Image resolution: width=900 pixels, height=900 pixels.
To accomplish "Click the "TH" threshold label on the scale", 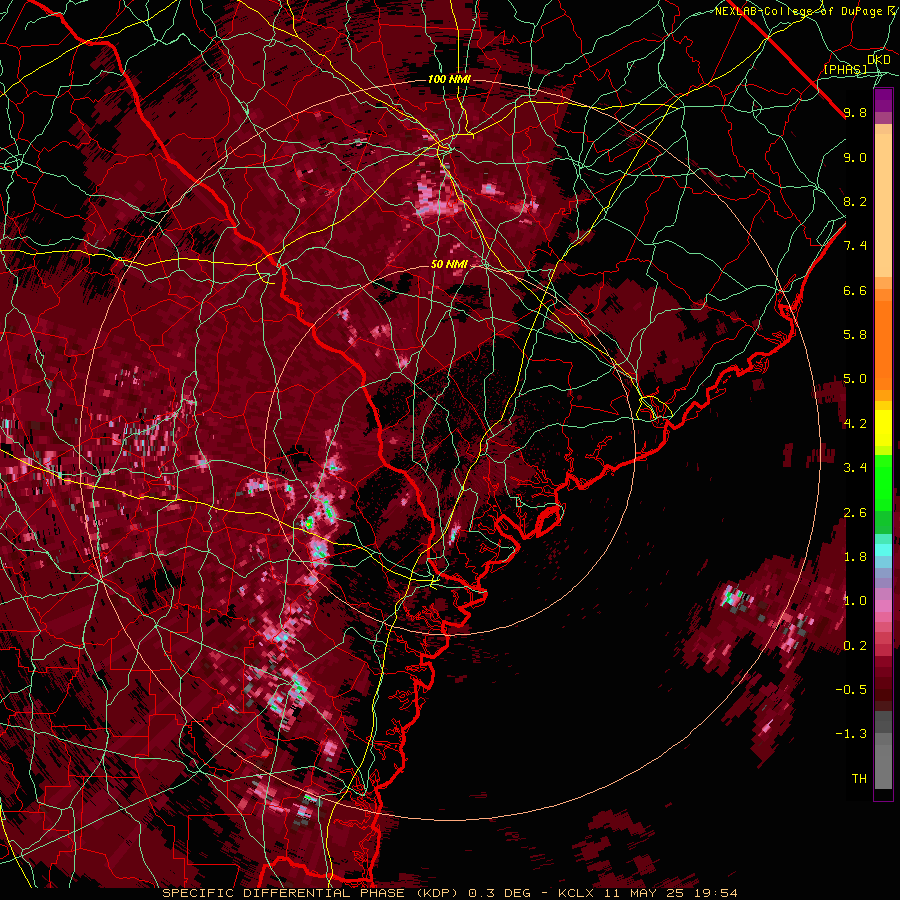I will 859,779.
